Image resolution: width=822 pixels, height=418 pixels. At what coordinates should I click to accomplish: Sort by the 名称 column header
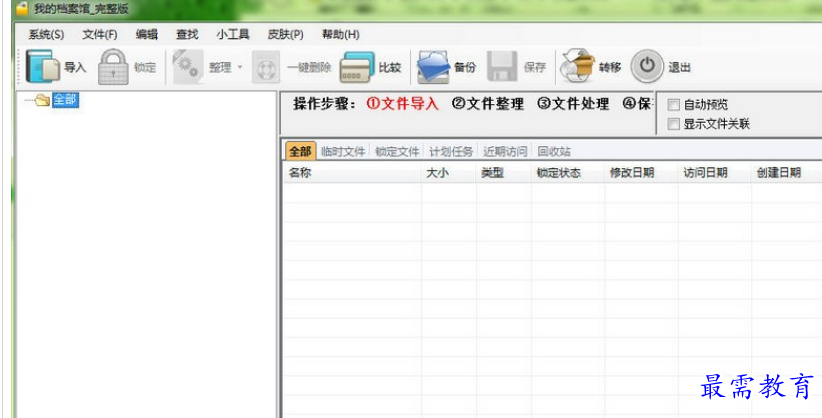352,173
